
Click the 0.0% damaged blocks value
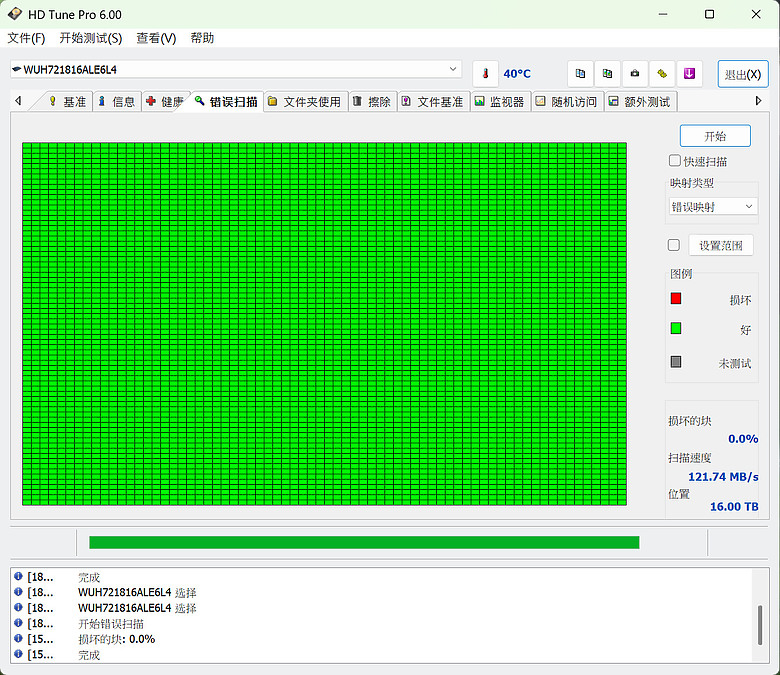coord(743,439)
